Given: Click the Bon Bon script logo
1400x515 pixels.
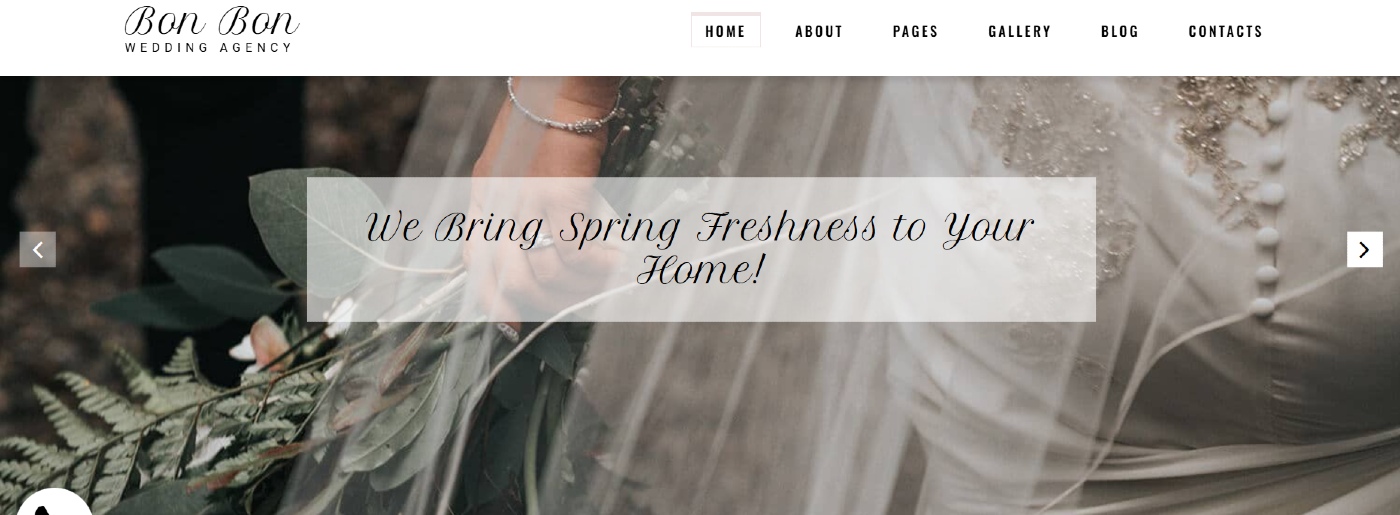Looking at the screenshot, I should coord(211,22).
